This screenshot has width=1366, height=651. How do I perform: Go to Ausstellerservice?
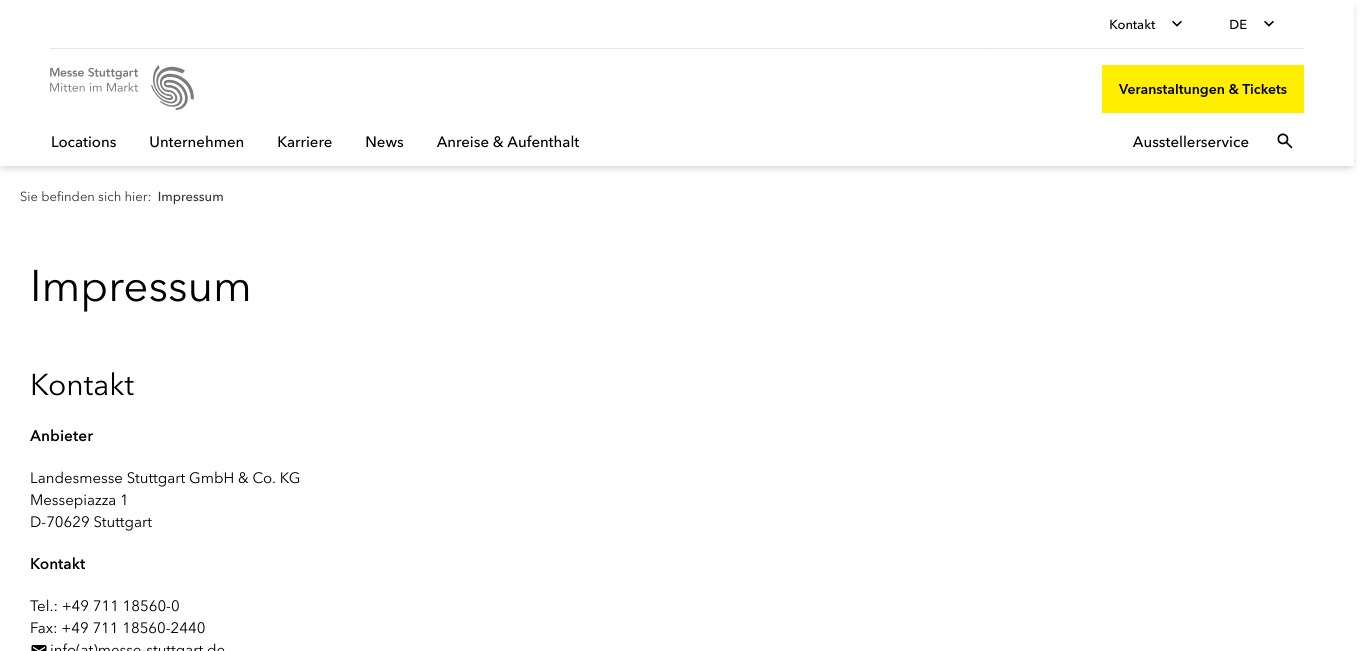coord(1191,142)
